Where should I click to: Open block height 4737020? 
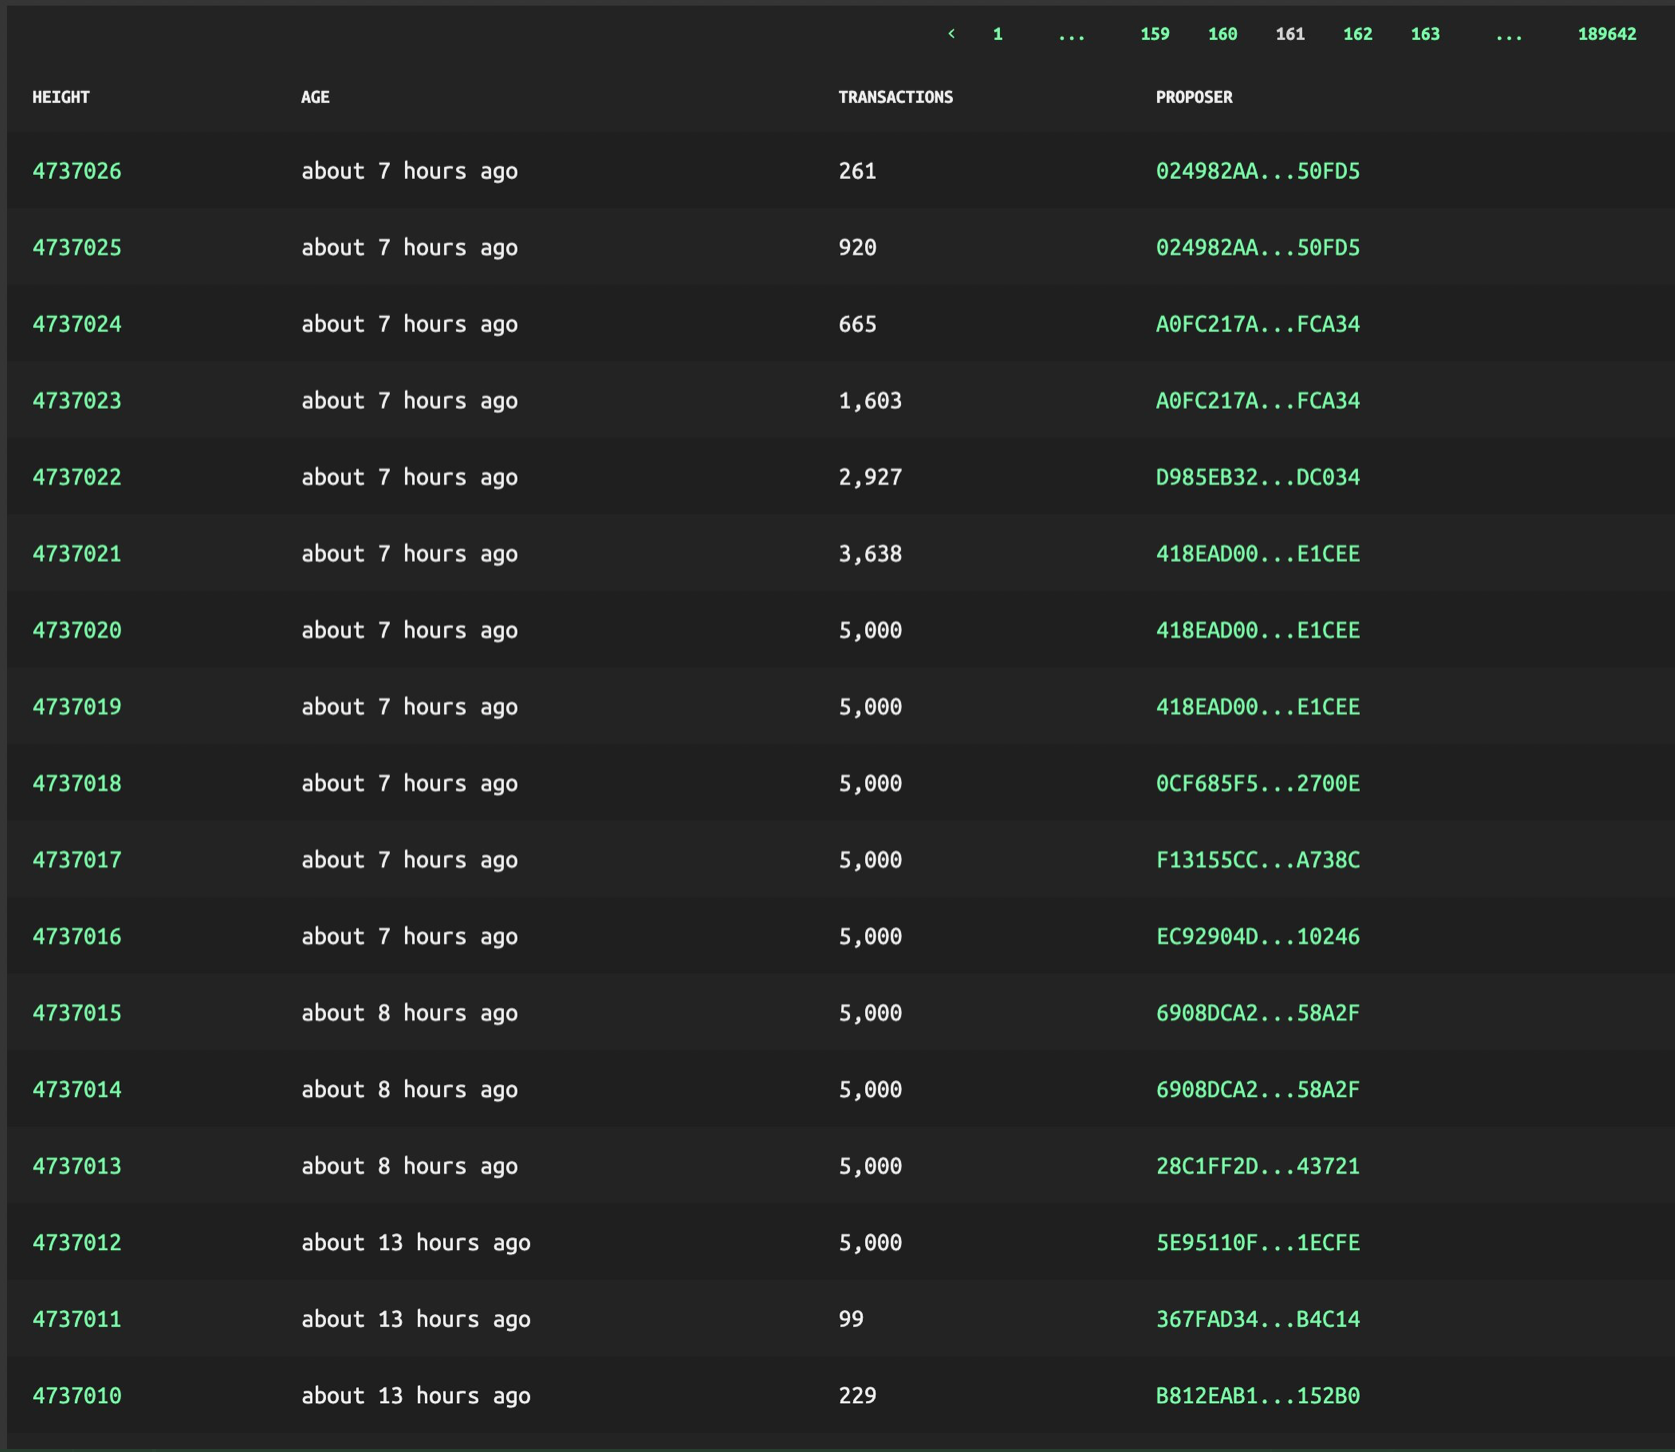77,630
